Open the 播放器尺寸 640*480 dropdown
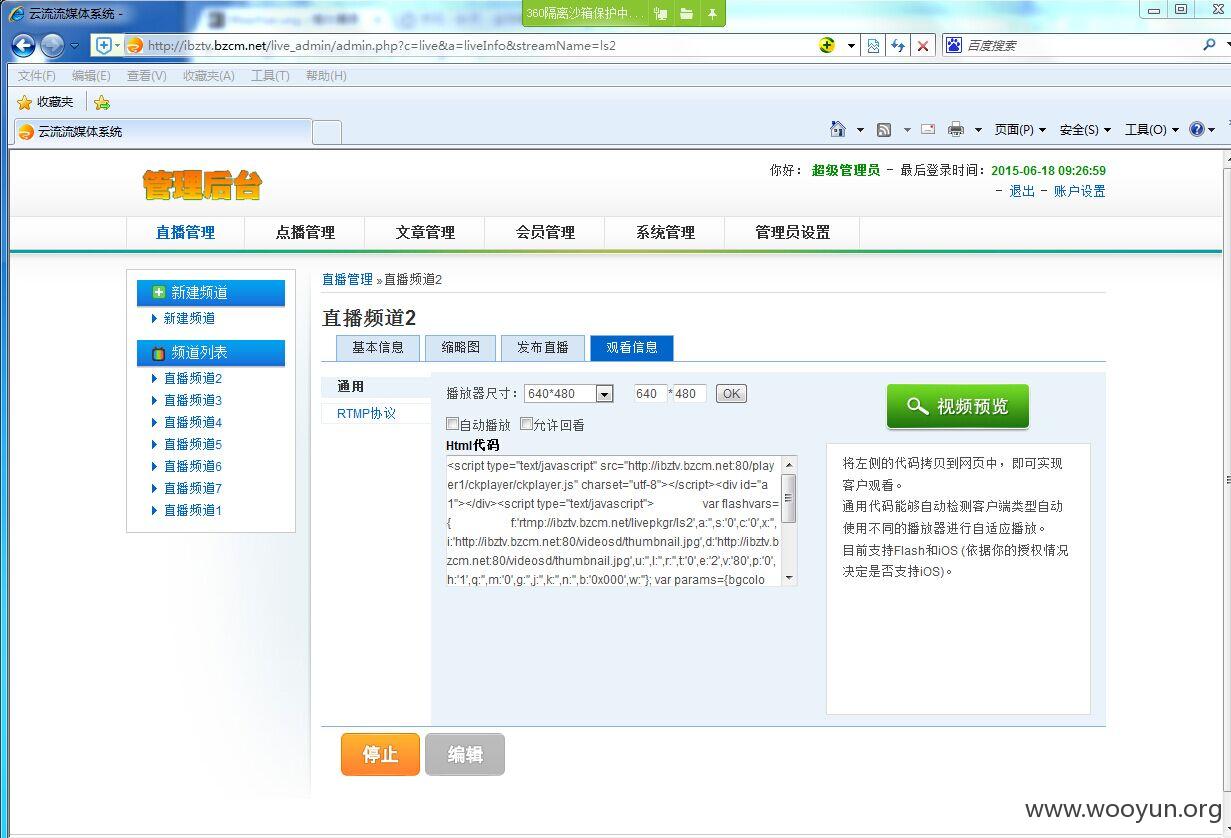Viewport: 1231px width, 838px height. tap(604, 394)
